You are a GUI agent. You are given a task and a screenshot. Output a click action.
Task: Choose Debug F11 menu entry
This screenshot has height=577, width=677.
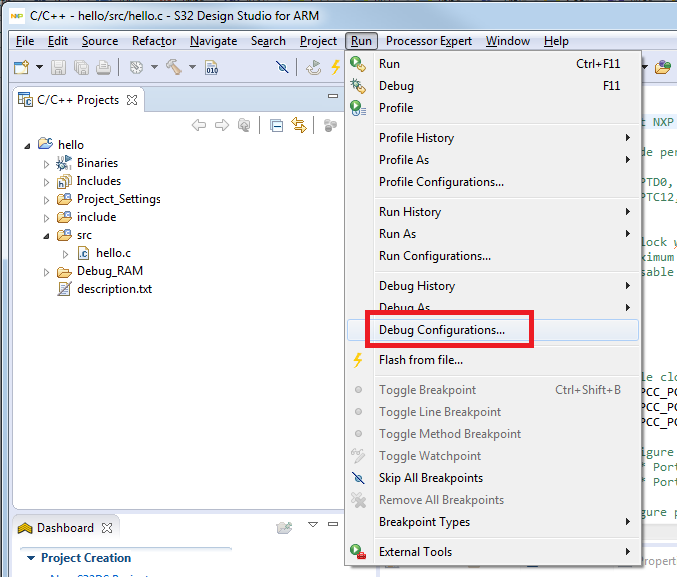click(492, 86)
